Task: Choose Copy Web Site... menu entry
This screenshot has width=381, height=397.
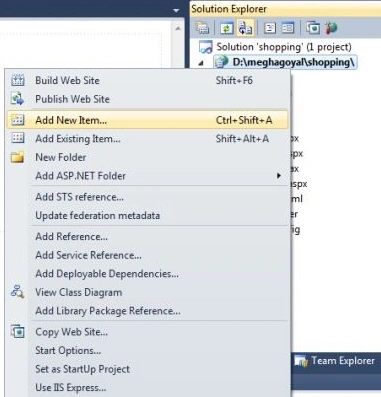Action: click(147, 332)
